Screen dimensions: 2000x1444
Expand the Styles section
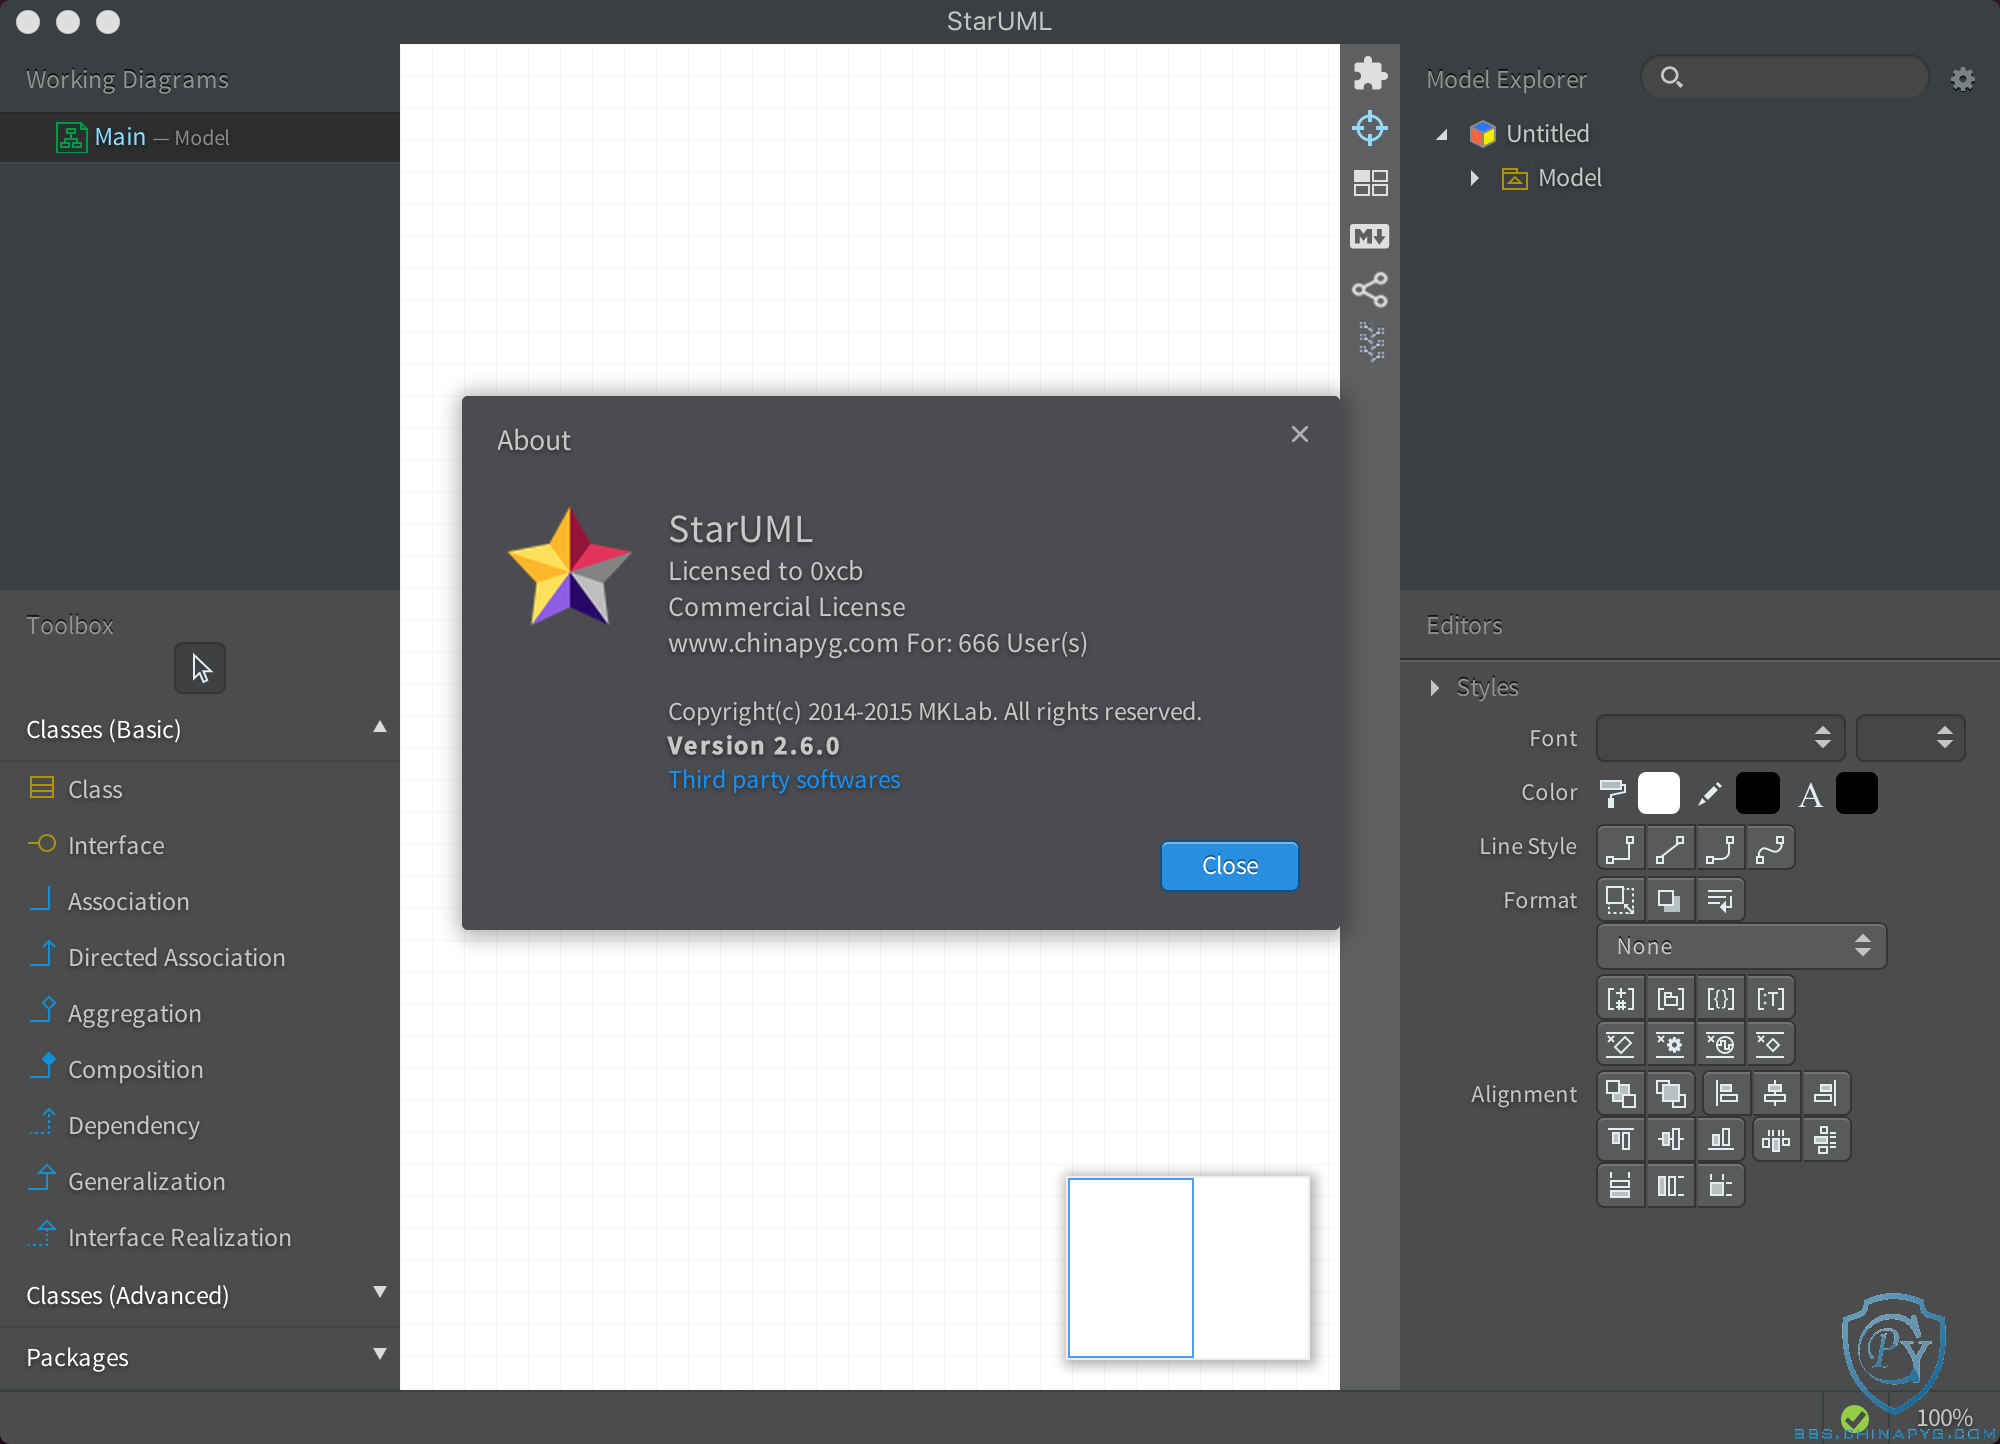coord(1435,688)
